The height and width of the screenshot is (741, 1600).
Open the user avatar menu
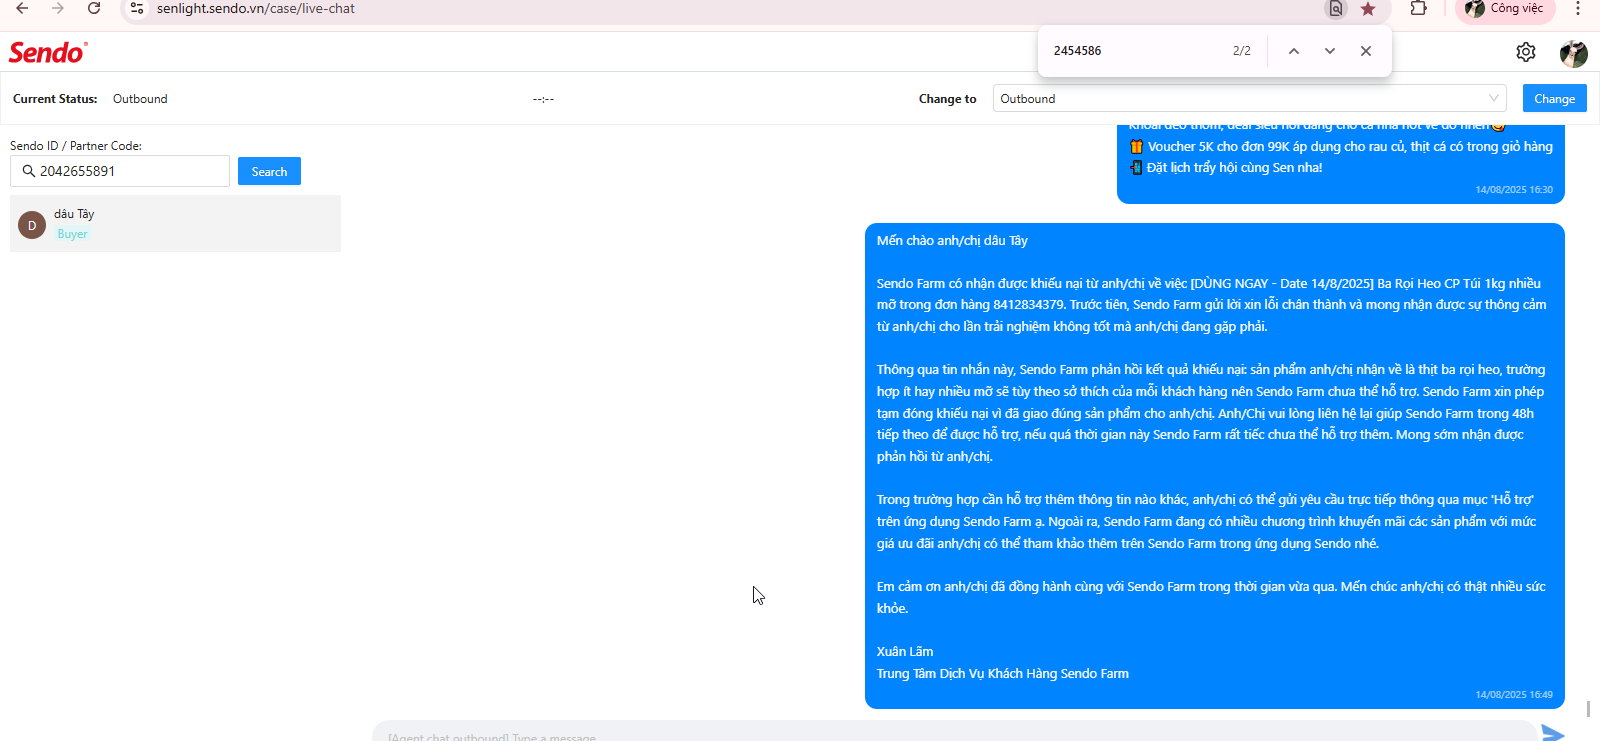[1574, 53]
